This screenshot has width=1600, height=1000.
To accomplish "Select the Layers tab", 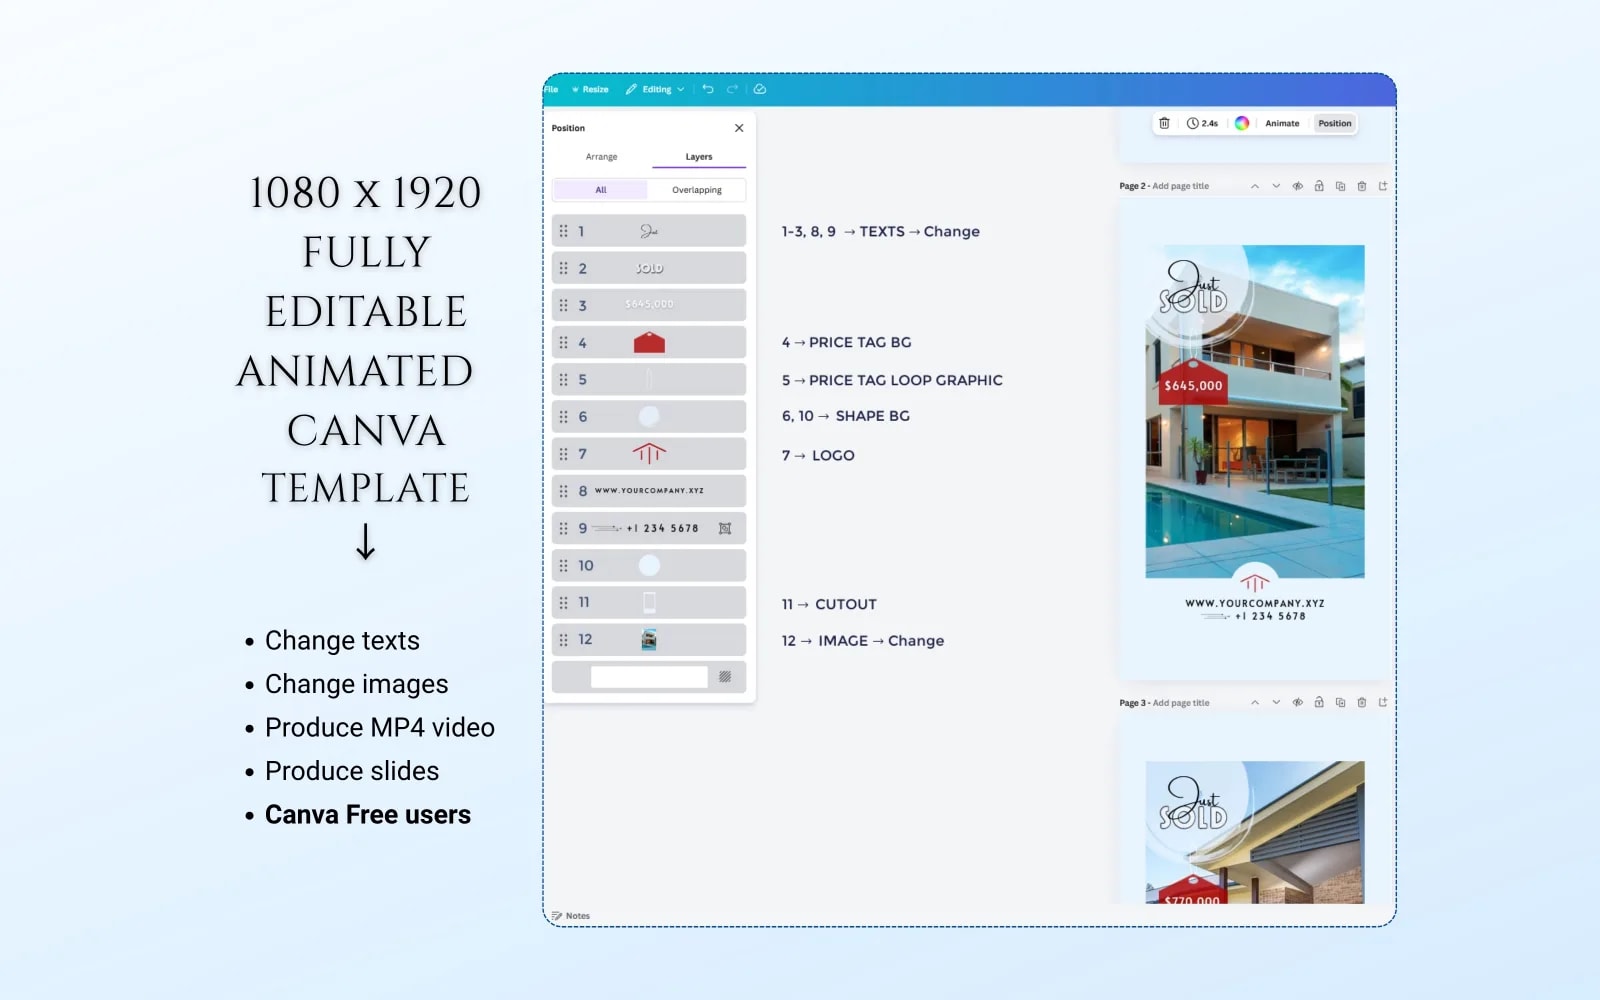I will 699,157.
